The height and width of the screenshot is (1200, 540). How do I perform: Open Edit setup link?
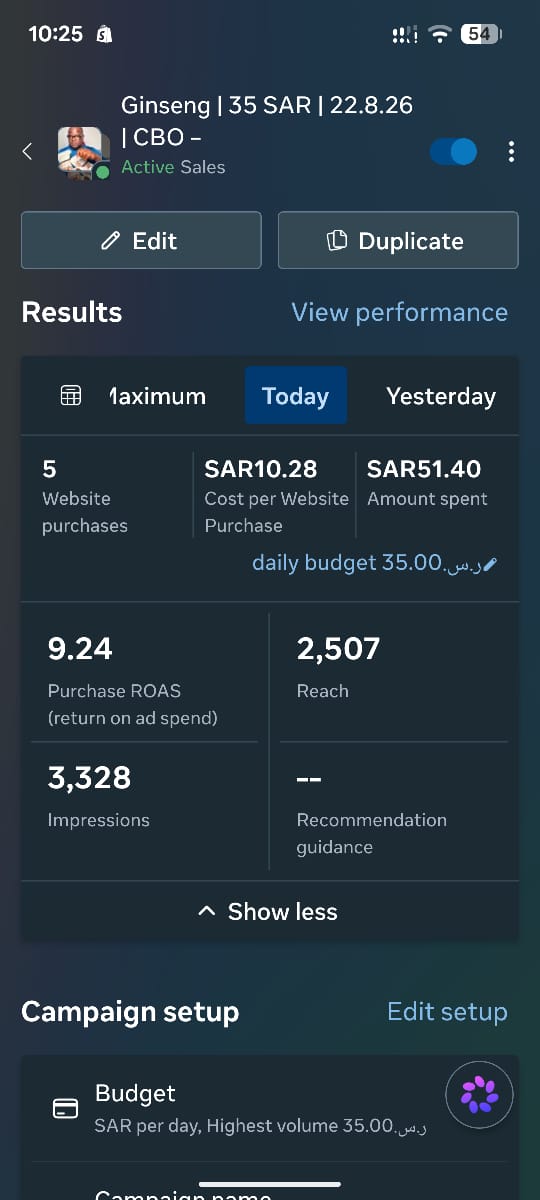coord(447,1011)
